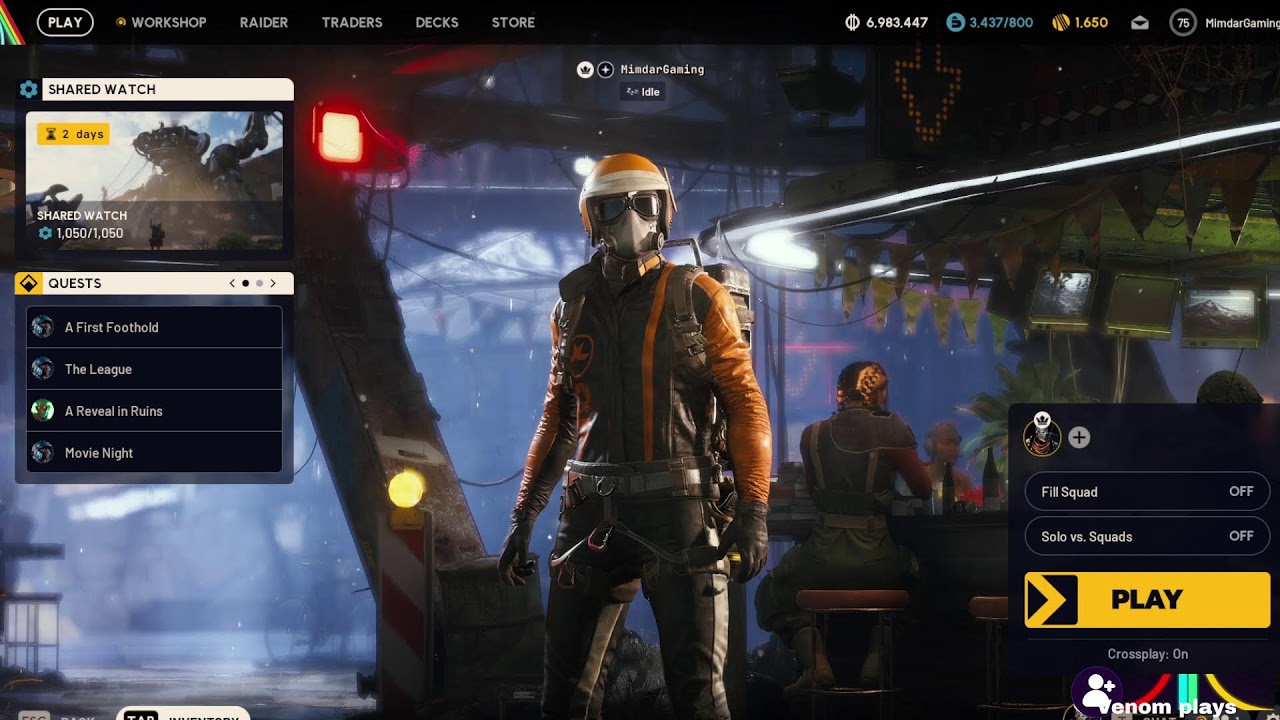Click the squad leader avatar in play panel
This screenshot has width=1280, height=720.
[1042, 436]
